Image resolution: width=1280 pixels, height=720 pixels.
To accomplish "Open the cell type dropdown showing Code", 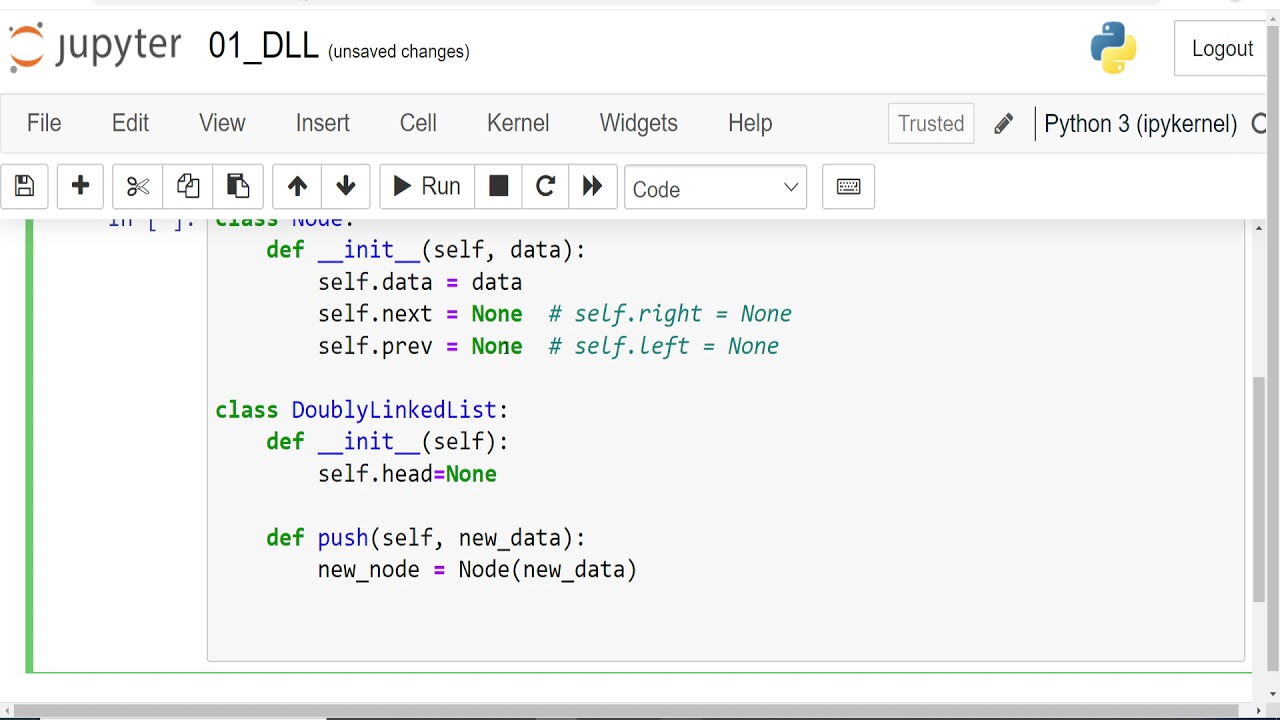I will coord(715,188).
